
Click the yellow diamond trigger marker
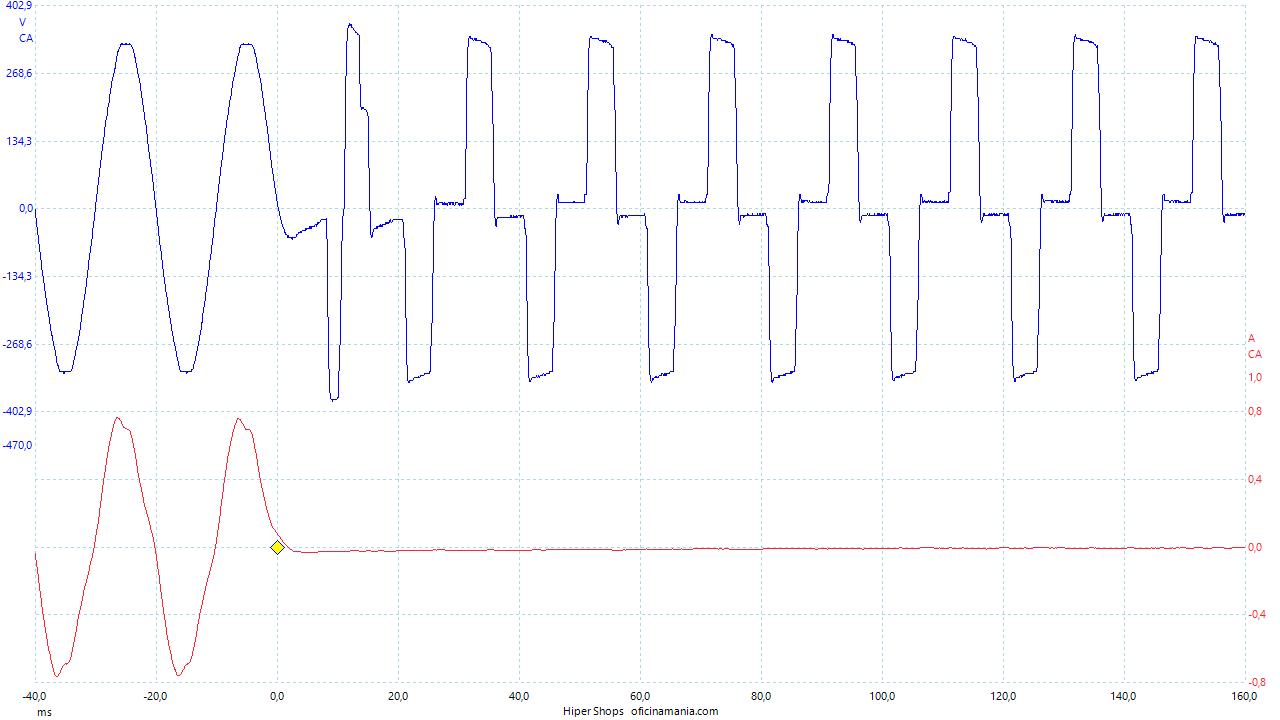pyautogui.click(x=277, y=547)
